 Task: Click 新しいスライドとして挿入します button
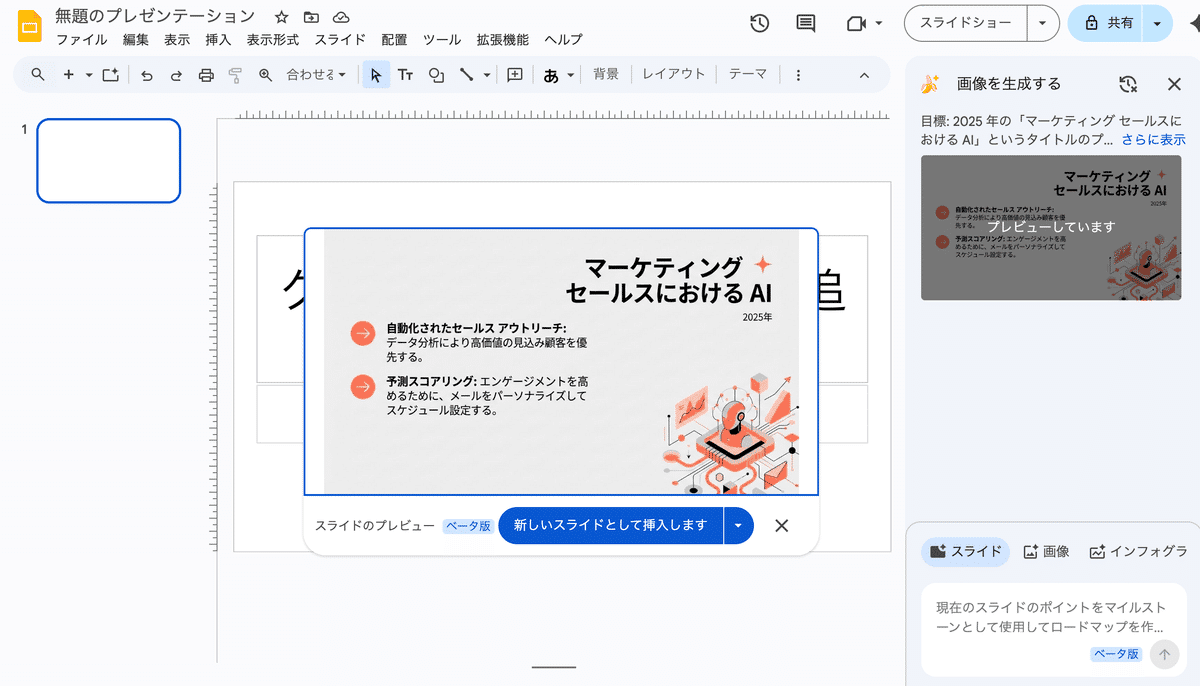pyautogui.click(x=610, y=525)
